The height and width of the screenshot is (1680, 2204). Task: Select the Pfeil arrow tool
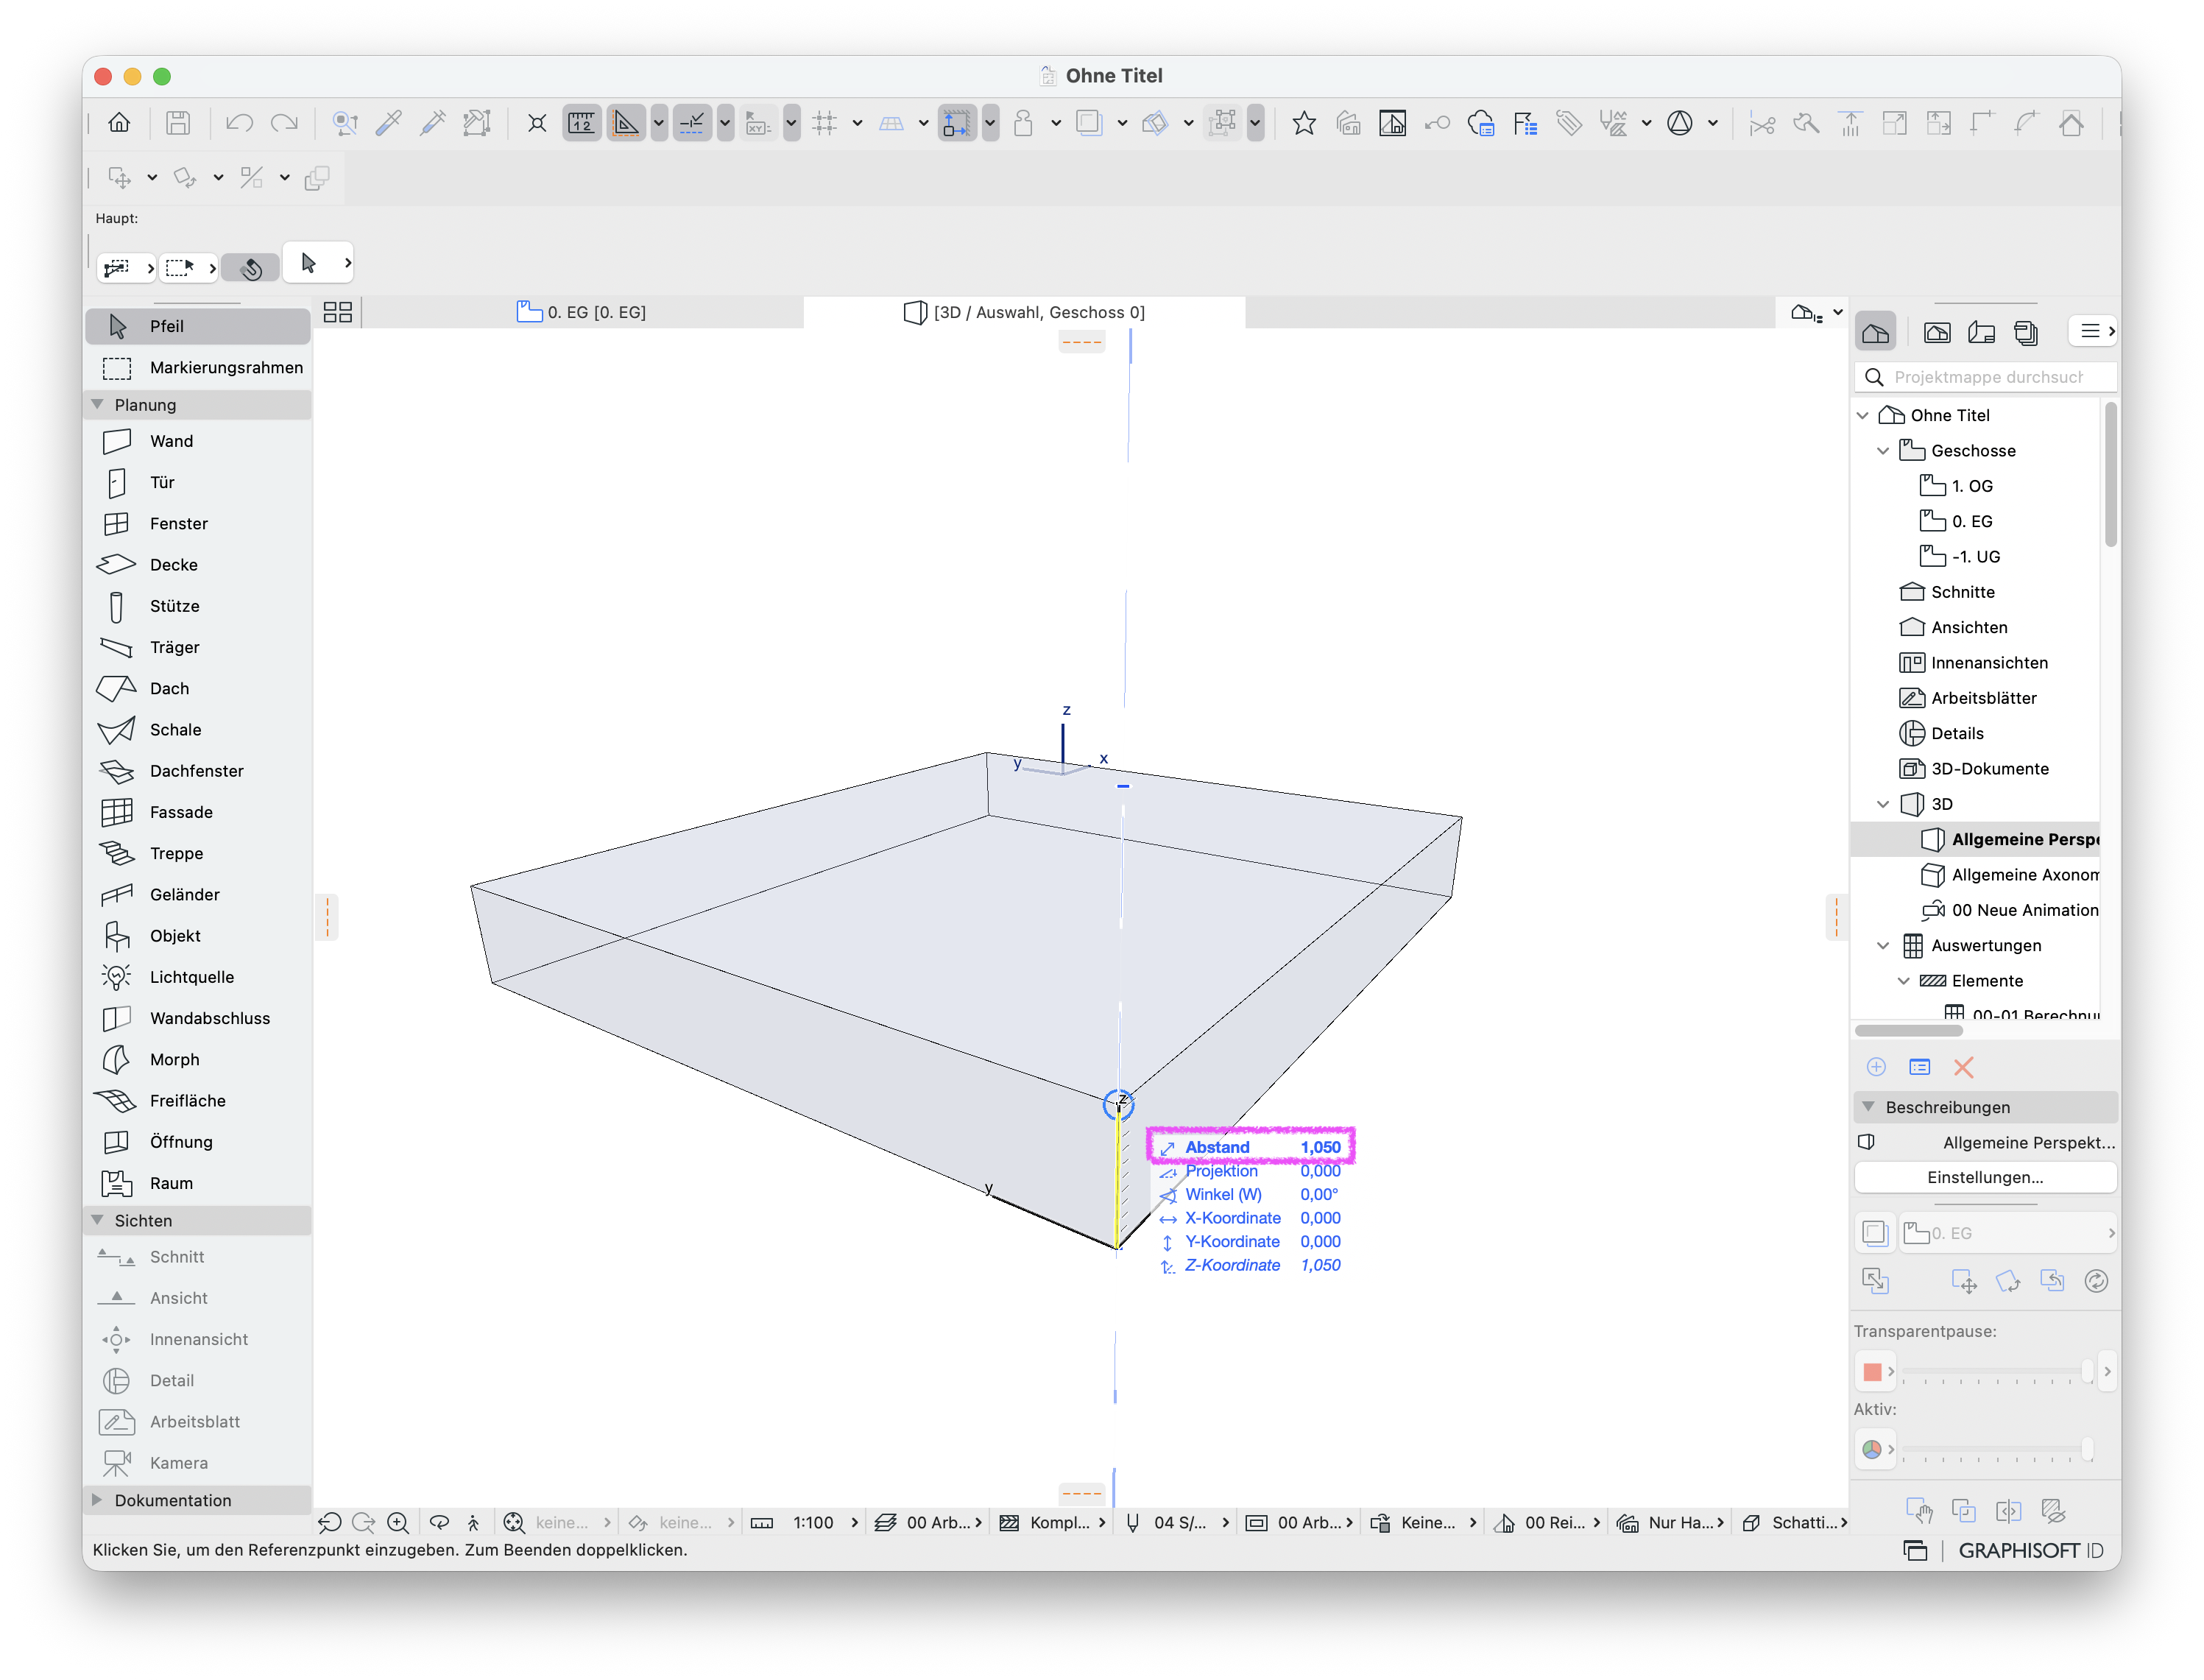[197, 326]
